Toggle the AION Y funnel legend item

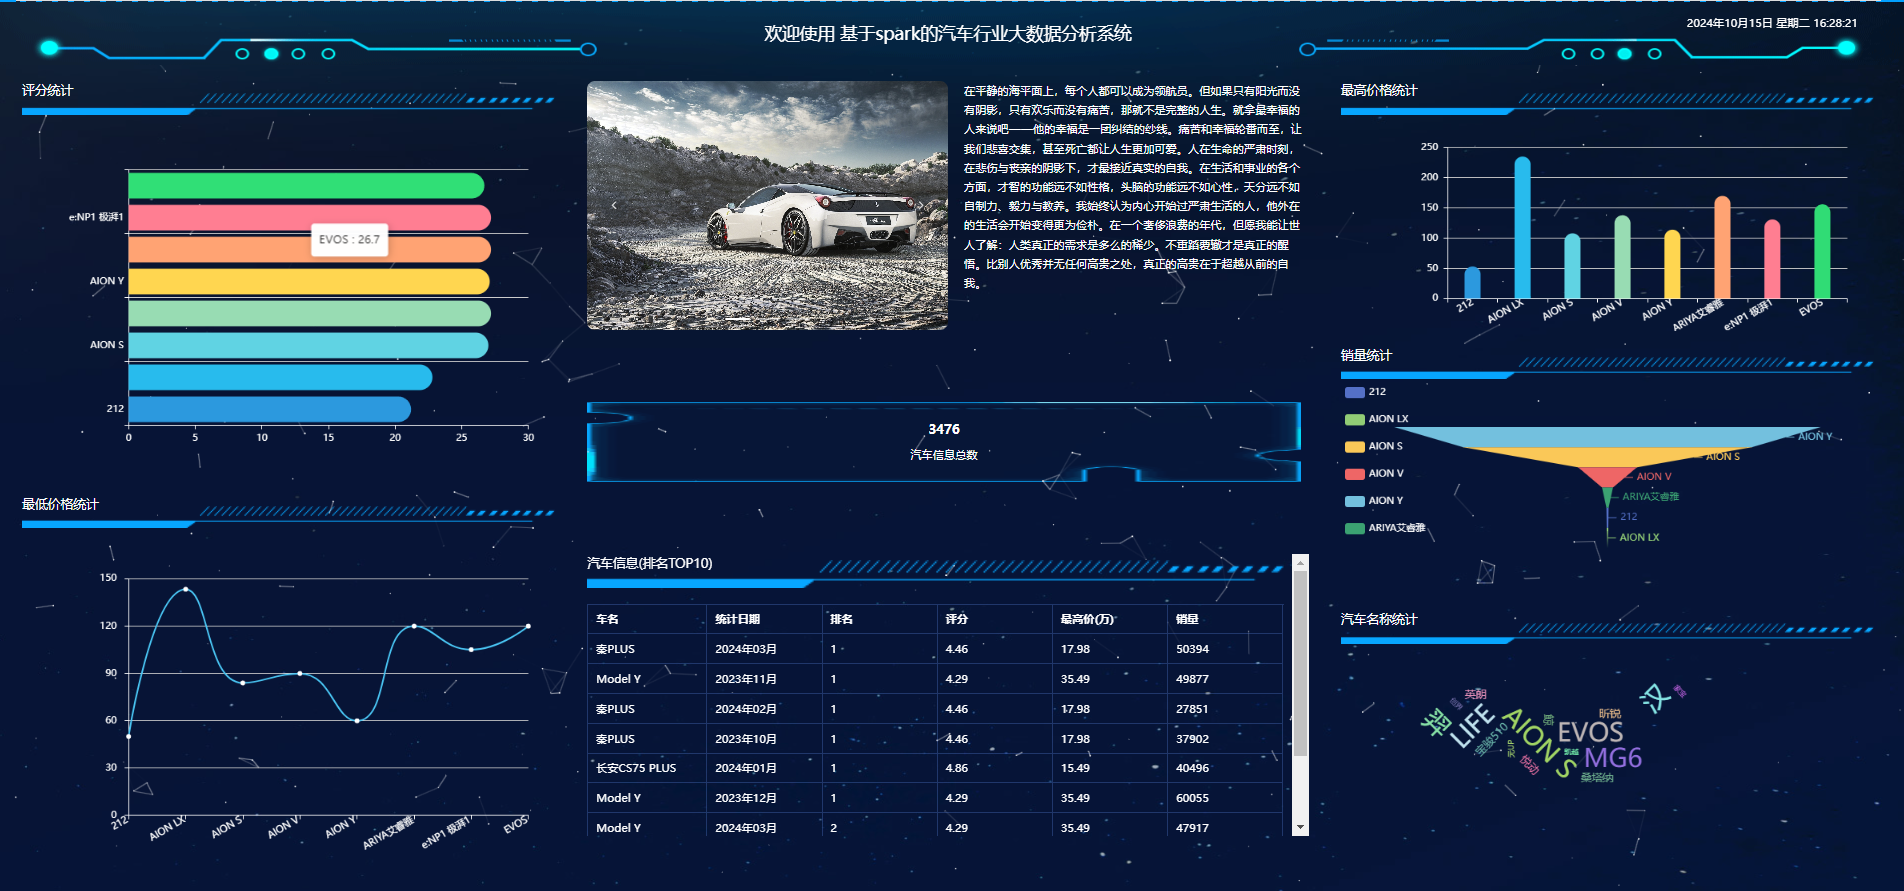(1375, 500)
